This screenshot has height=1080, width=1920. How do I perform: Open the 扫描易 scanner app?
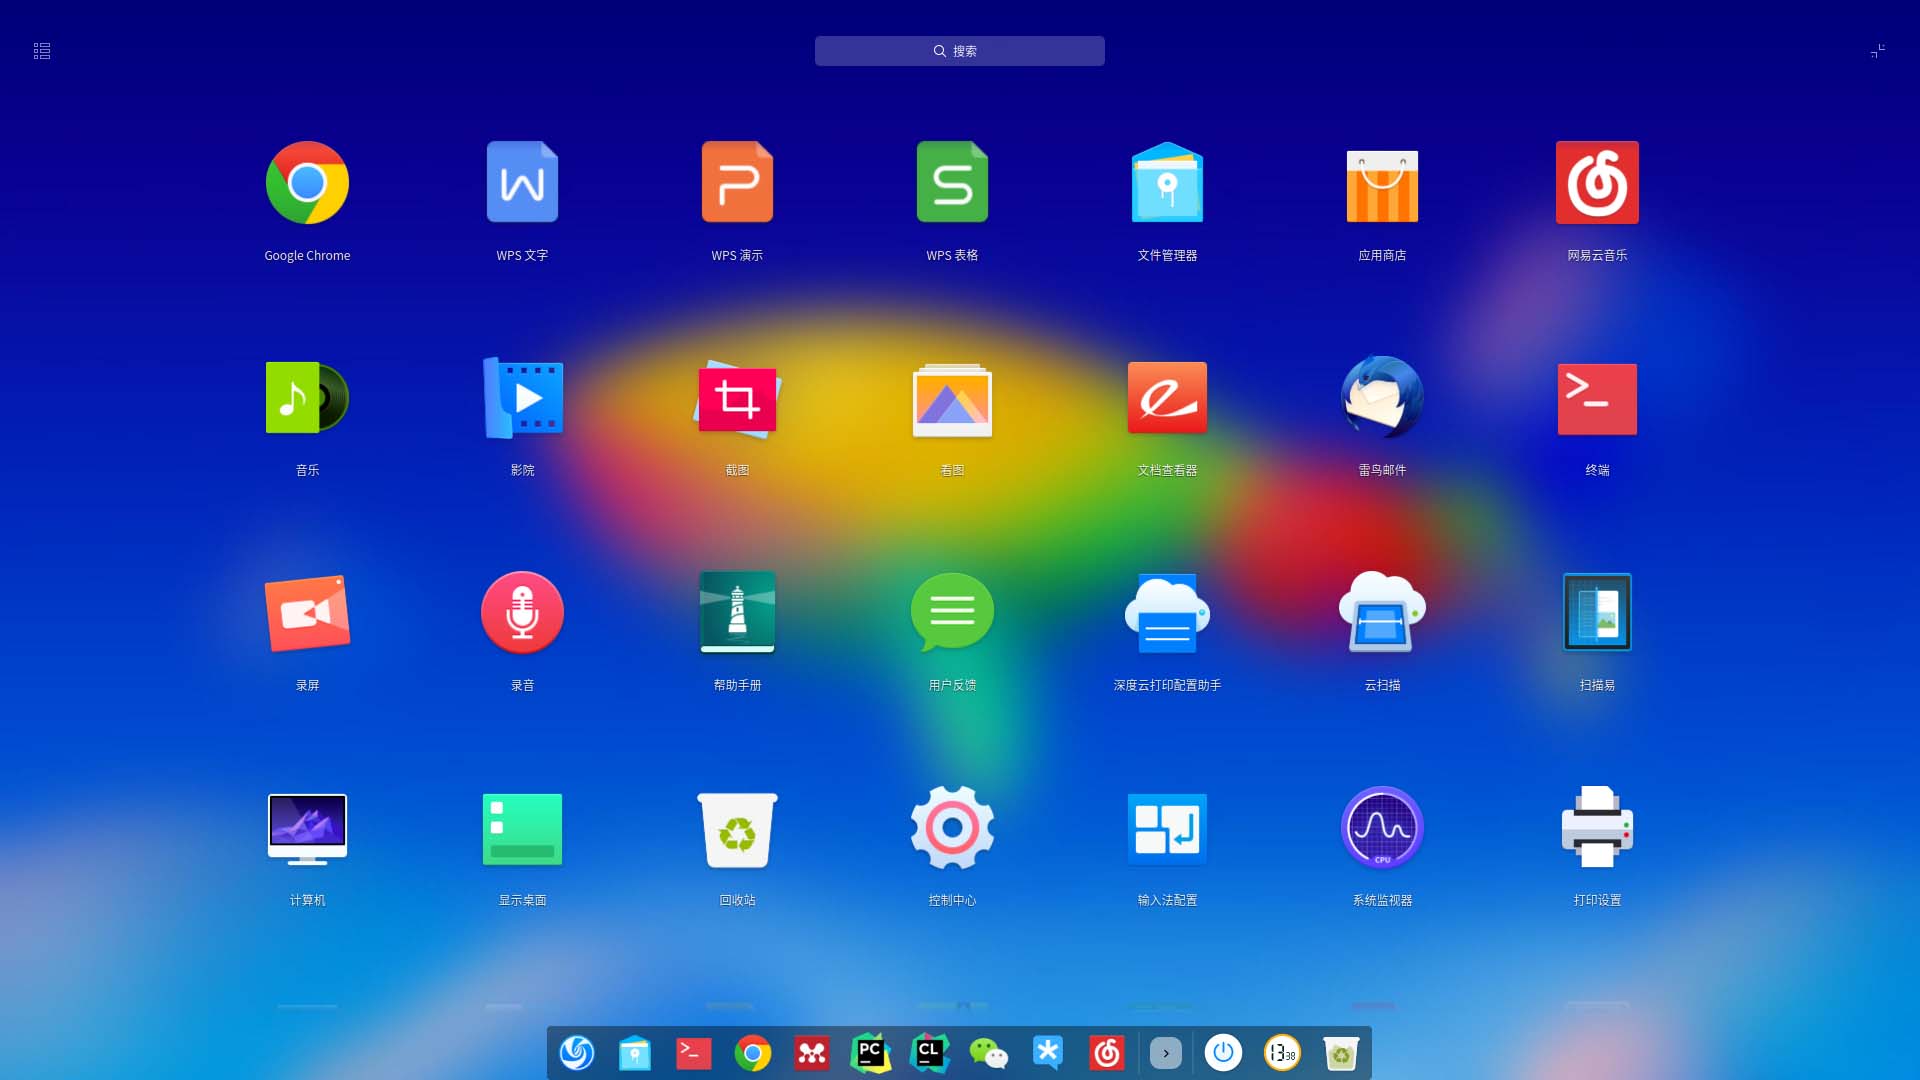click(1597, 612)
